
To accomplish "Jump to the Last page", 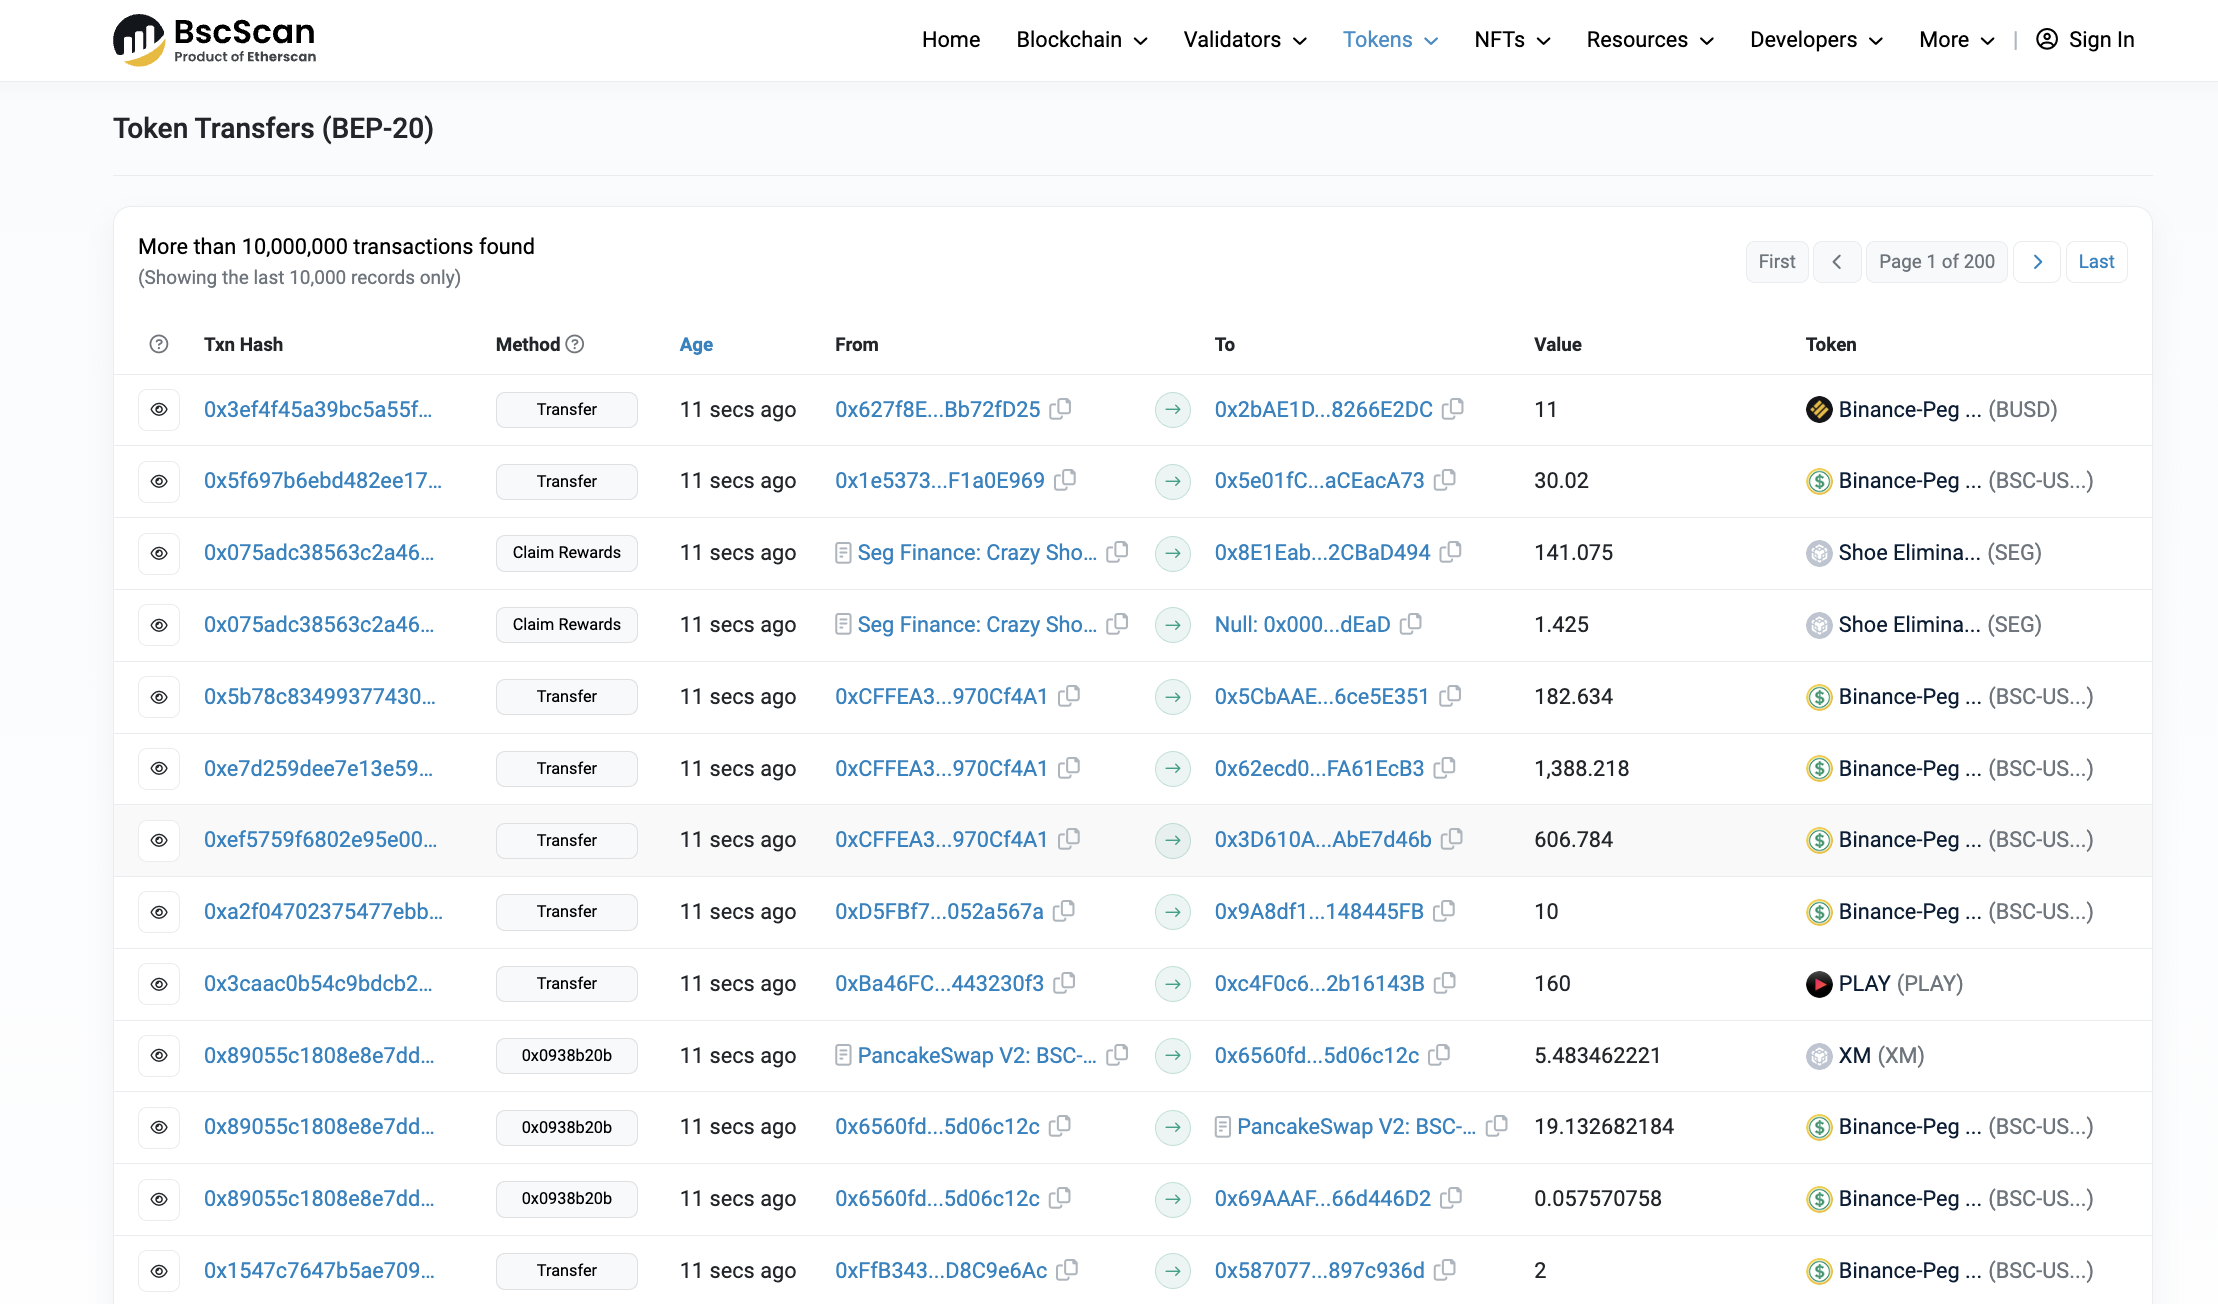I will point(2096,262).
